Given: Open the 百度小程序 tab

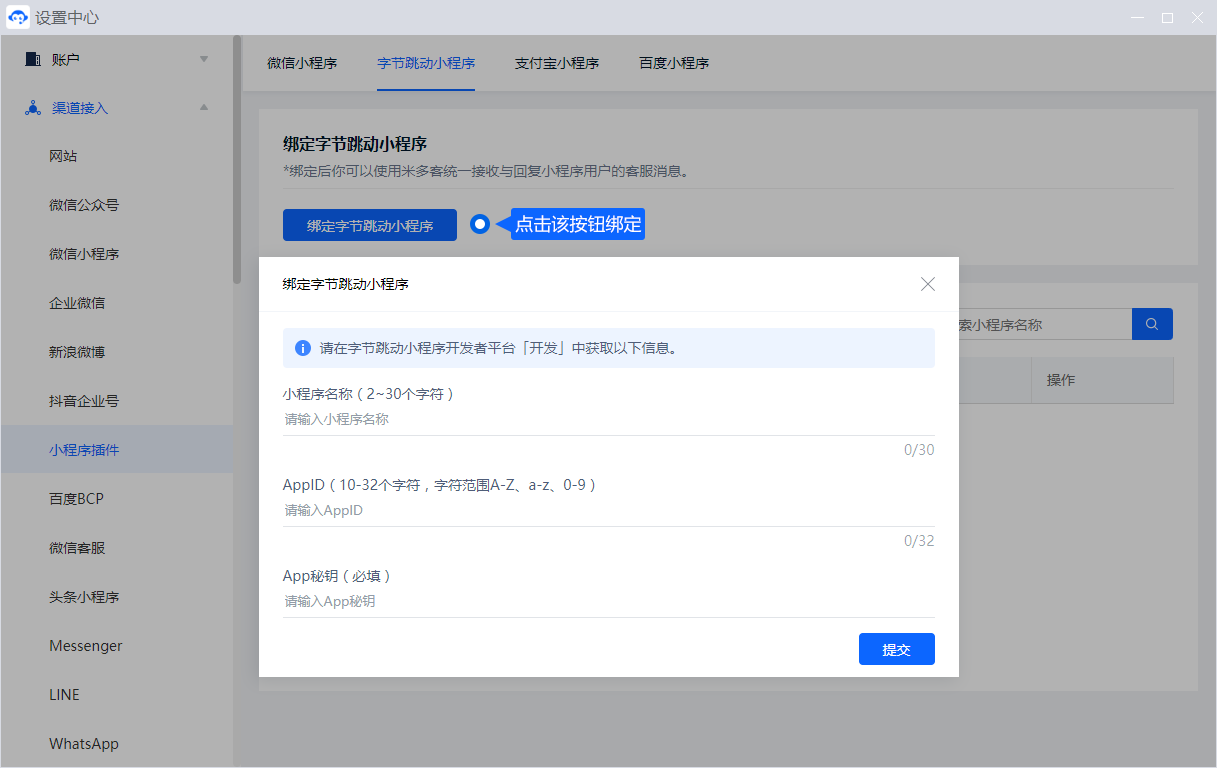Looking at the screenshot, I should [674, 63].
